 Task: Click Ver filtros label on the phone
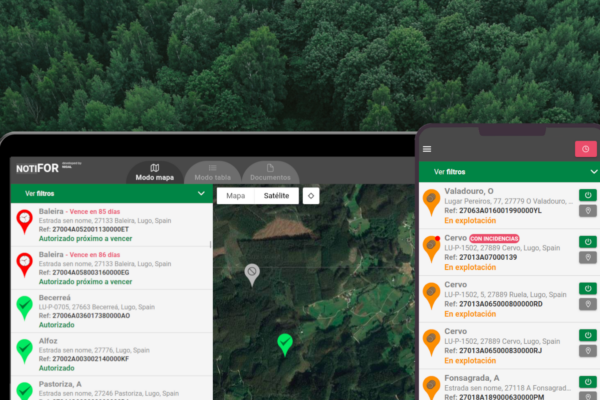[449, 172]
